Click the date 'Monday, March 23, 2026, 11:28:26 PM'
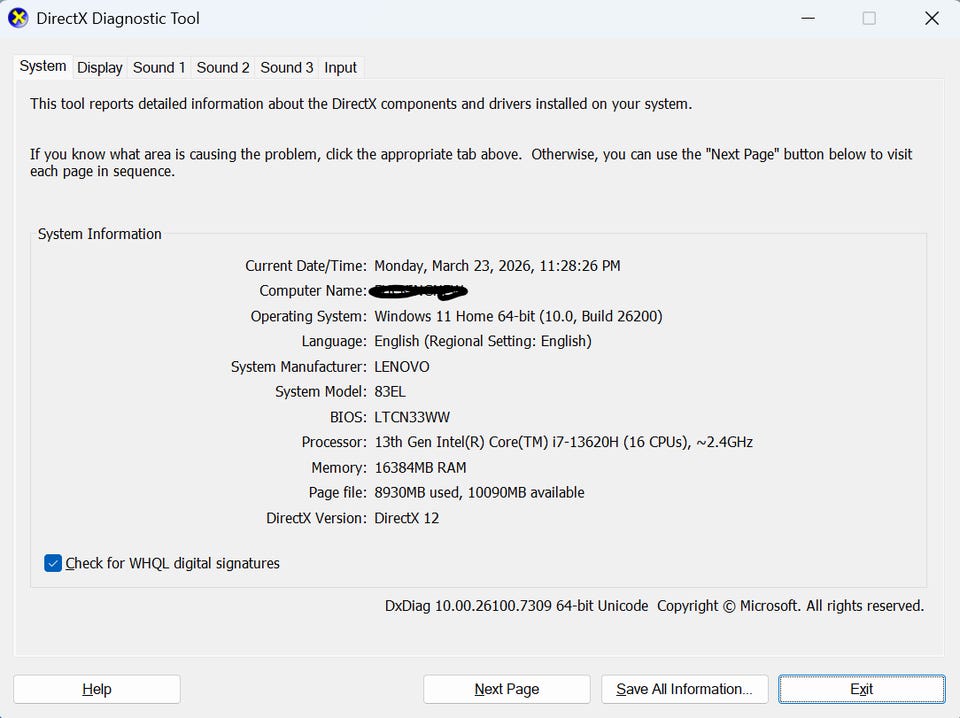Viewport: 960px width, 718px height. 497,266
